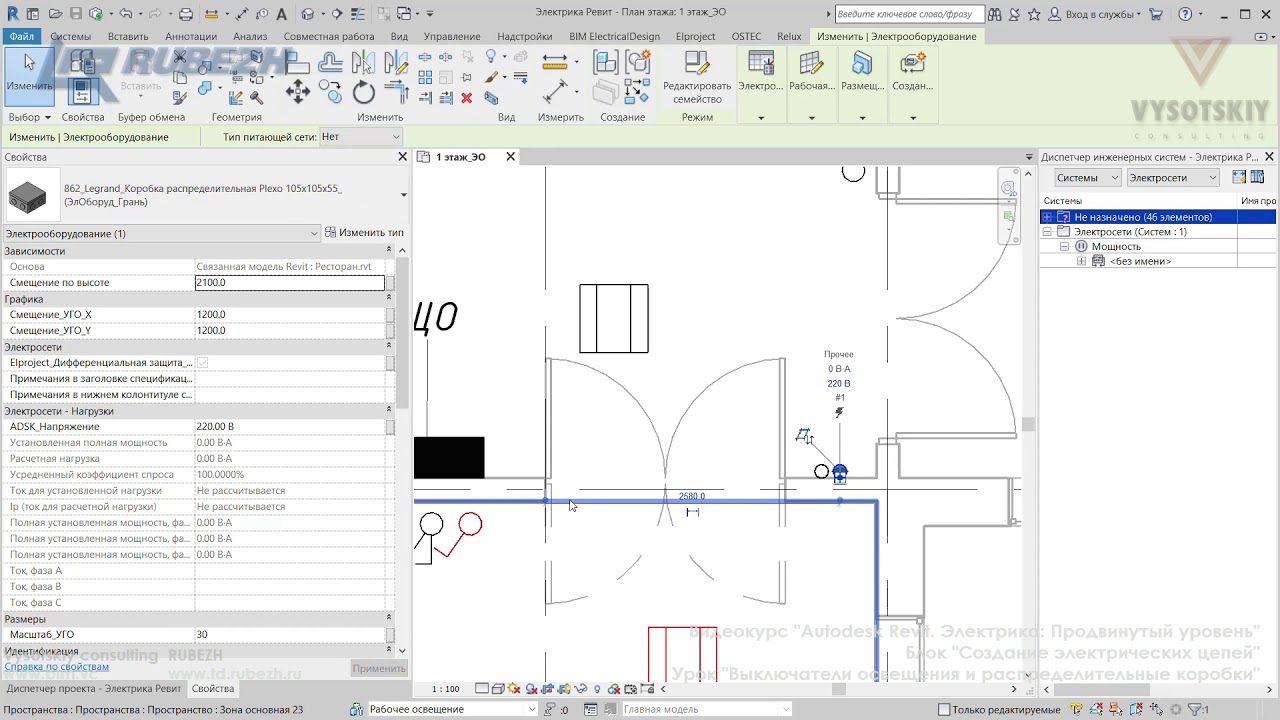Collapse the 'Зависимости' properties section
Viewport: 1280px width, 720px height.
(x=388, y=251)
